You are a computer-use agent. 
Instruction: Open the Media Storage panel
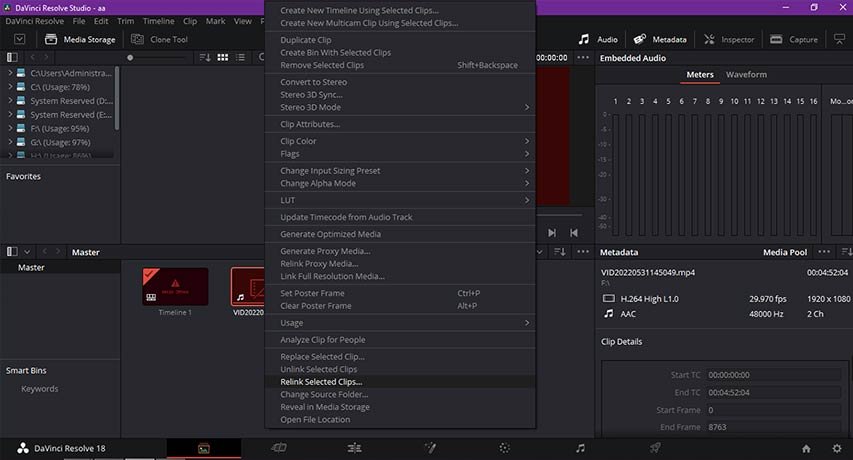[81, 39]
